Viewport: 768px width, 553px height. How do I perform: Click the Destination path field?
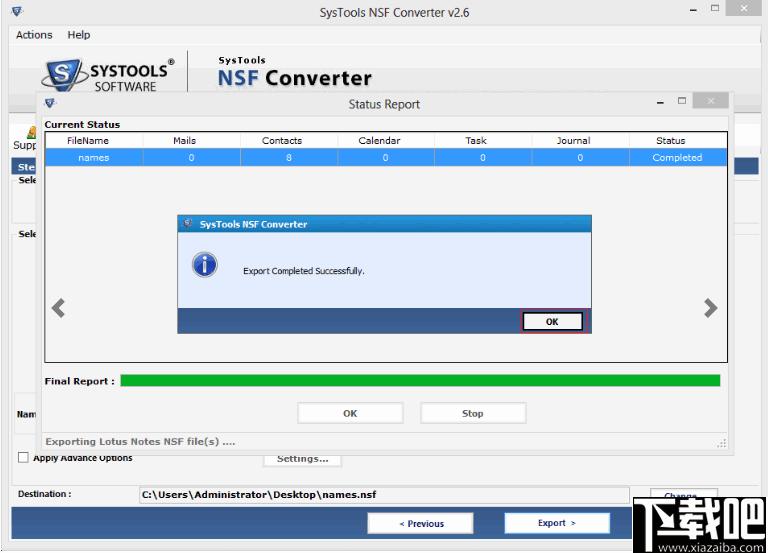[x=384, y=495]
